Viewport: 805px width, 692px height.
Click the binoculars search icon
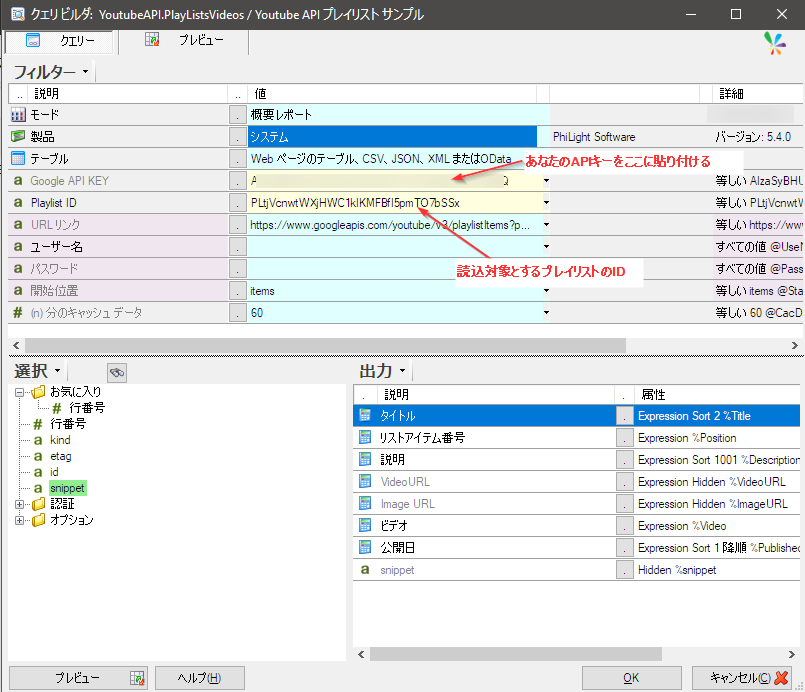click(x=117, y=372)
